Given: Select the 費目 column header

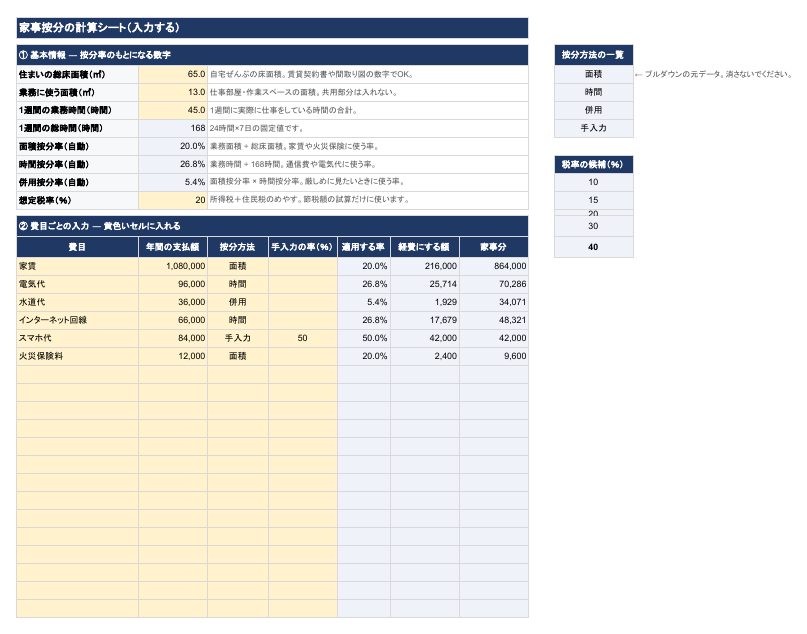Looking at the screenshot, I should [x=77, y=247].
